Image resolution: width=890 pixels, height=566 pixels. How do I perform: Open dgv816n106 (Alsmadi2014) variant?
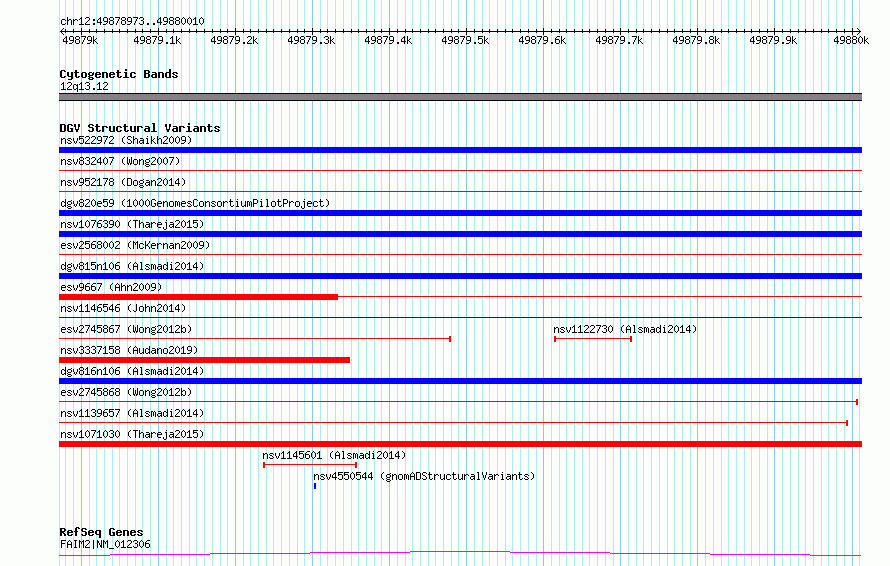132,371
